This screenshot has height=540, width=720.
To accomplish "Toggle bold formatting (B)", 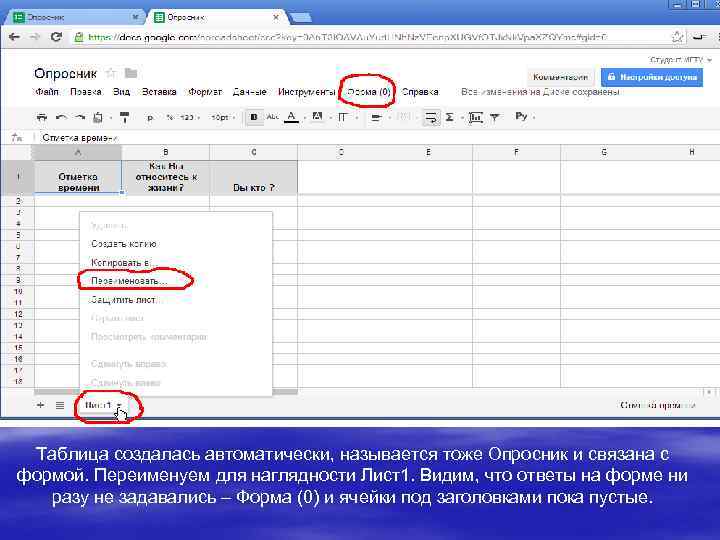I will [x=253, y=118].
